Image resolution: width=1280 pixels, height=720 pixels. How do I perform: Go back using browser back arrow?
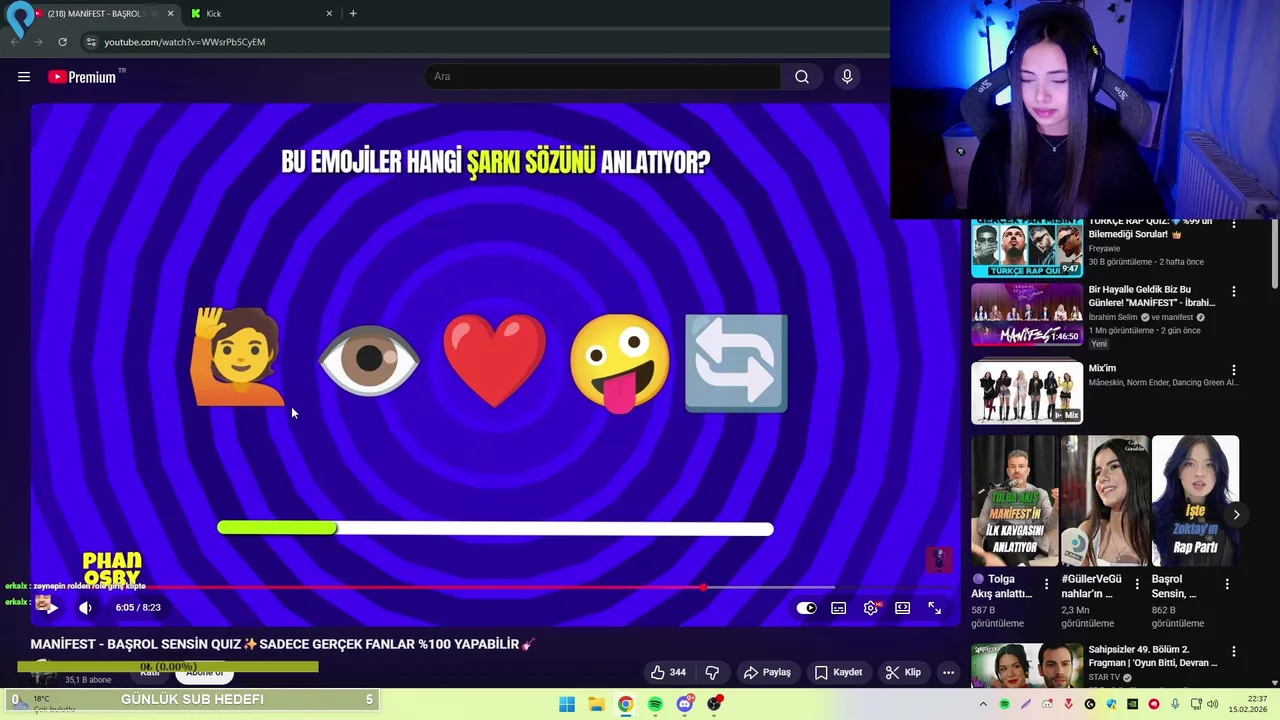pos(15,42)
